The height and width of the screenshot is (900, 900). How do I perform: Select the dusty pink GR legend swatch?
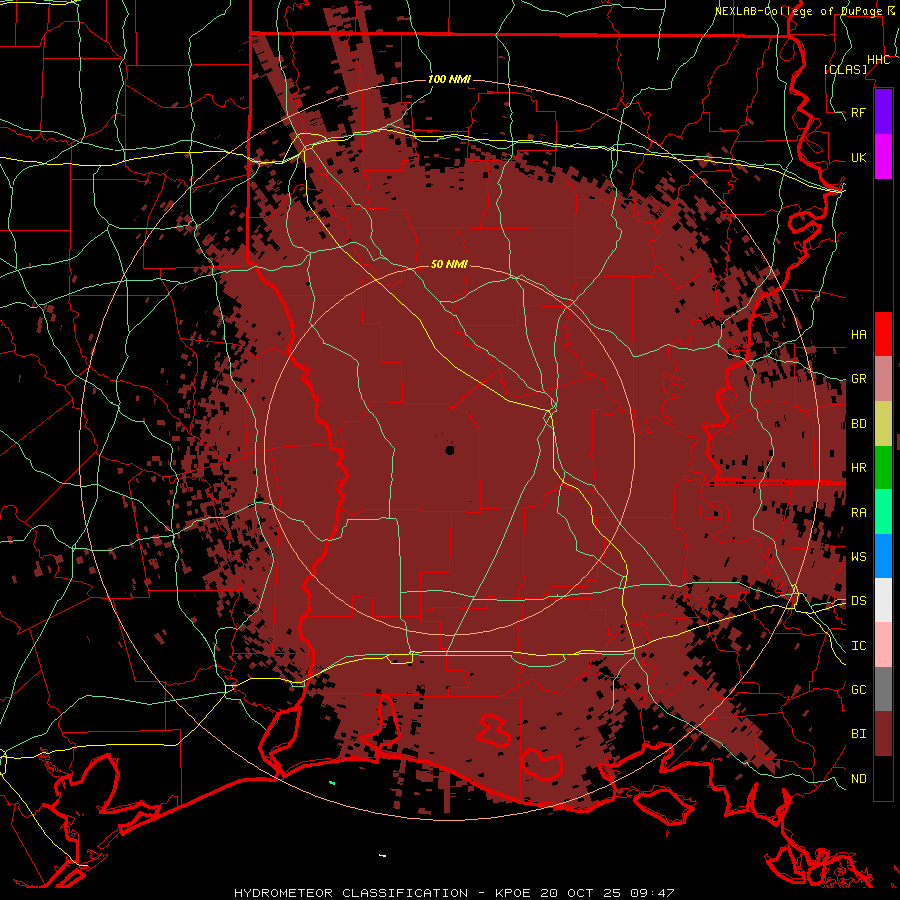coord(883,379)
